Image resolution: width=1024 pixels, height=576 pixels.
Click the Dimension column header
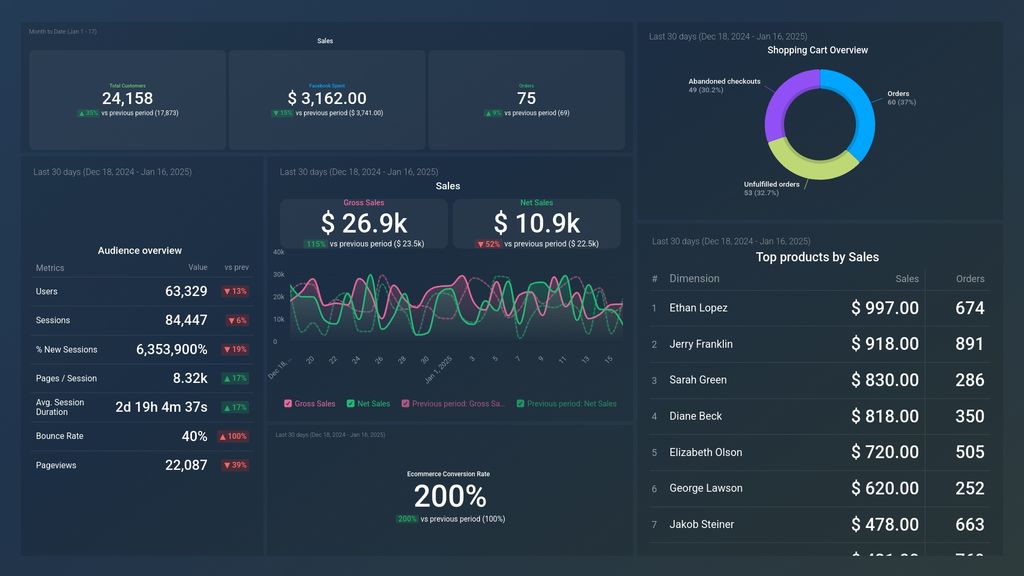point(694,278)
